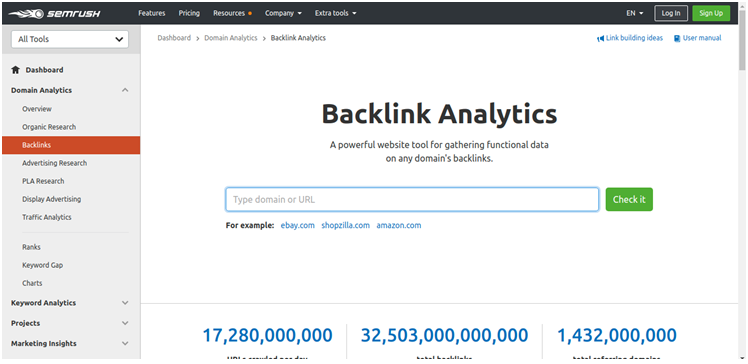Go to Dashboard in the breadcrumb
Screen dimensions: 748x364
click(x=174, y=38)
